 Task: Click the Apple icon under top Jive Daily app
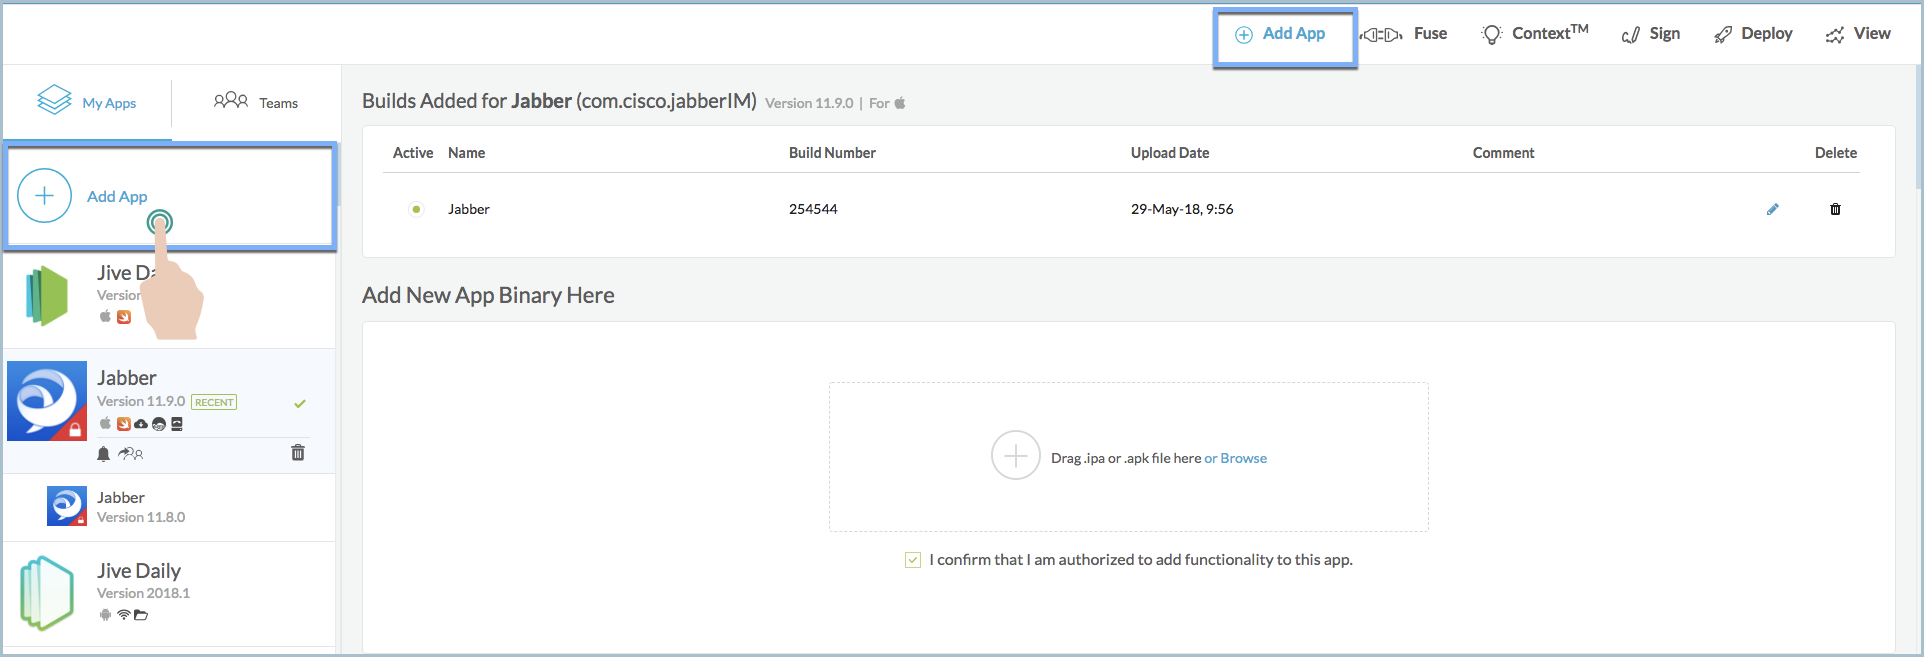105,316
